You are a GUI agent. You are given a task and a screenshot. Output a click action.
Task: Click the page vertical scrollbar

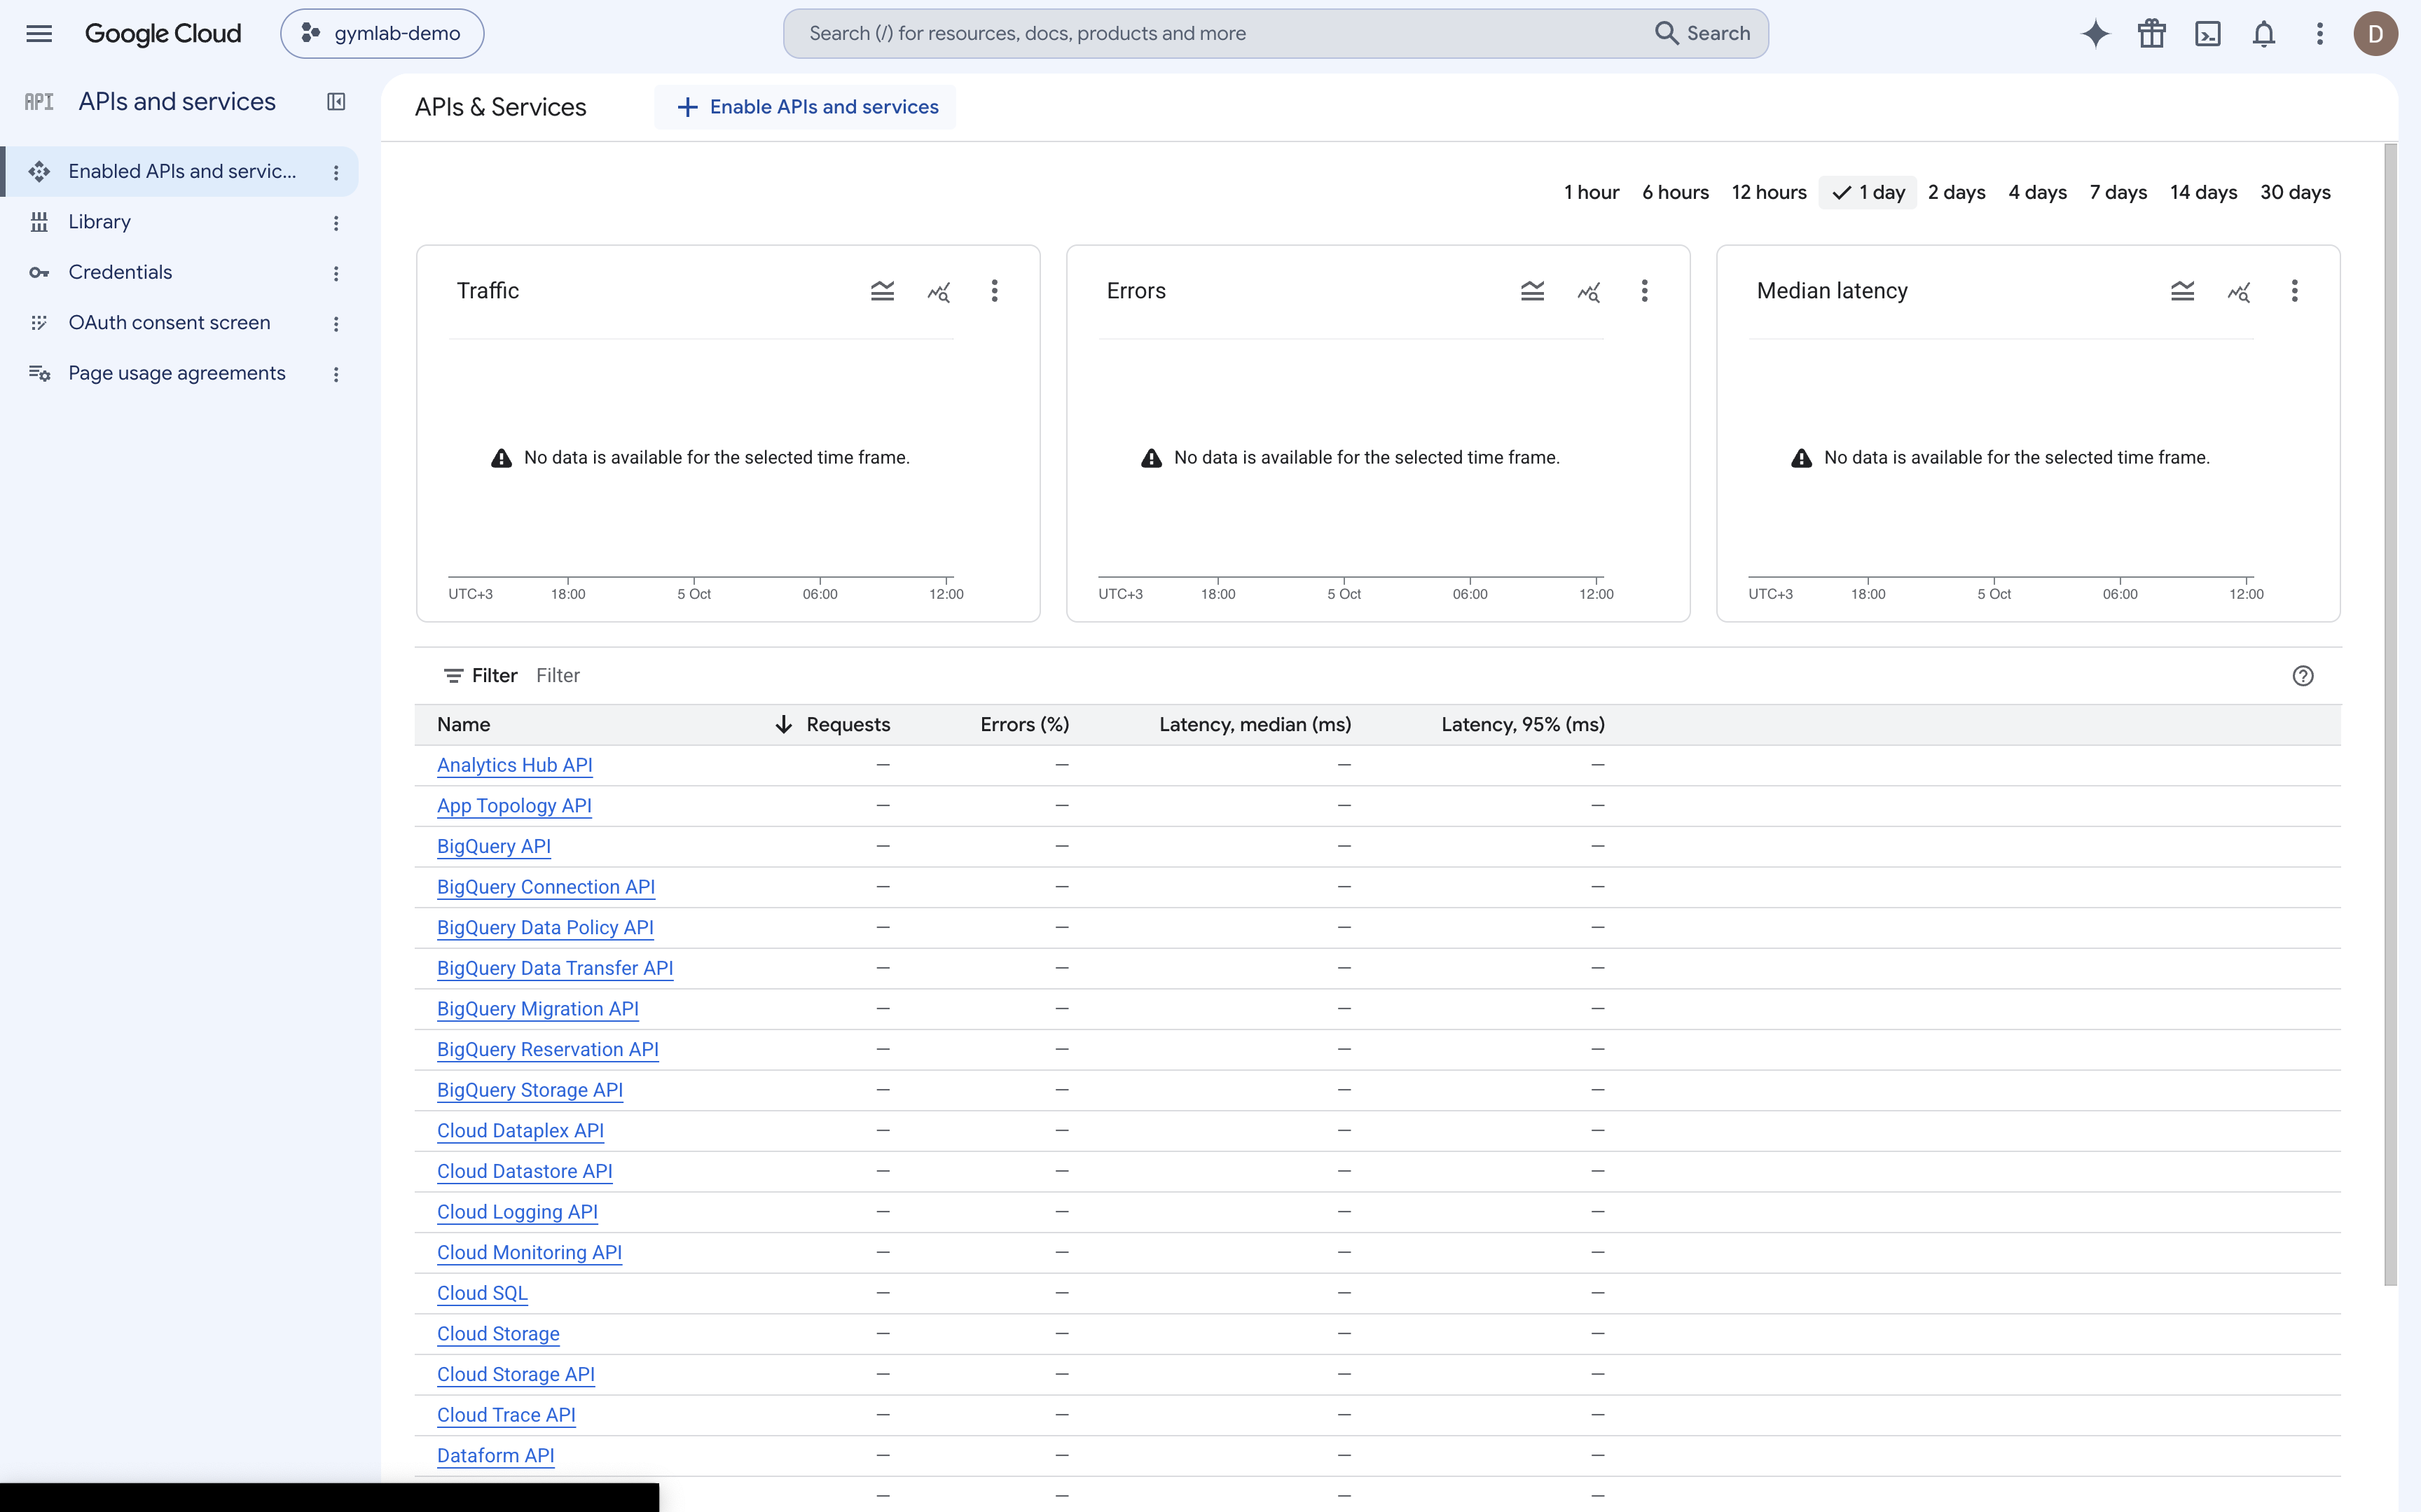(2390, 714)
